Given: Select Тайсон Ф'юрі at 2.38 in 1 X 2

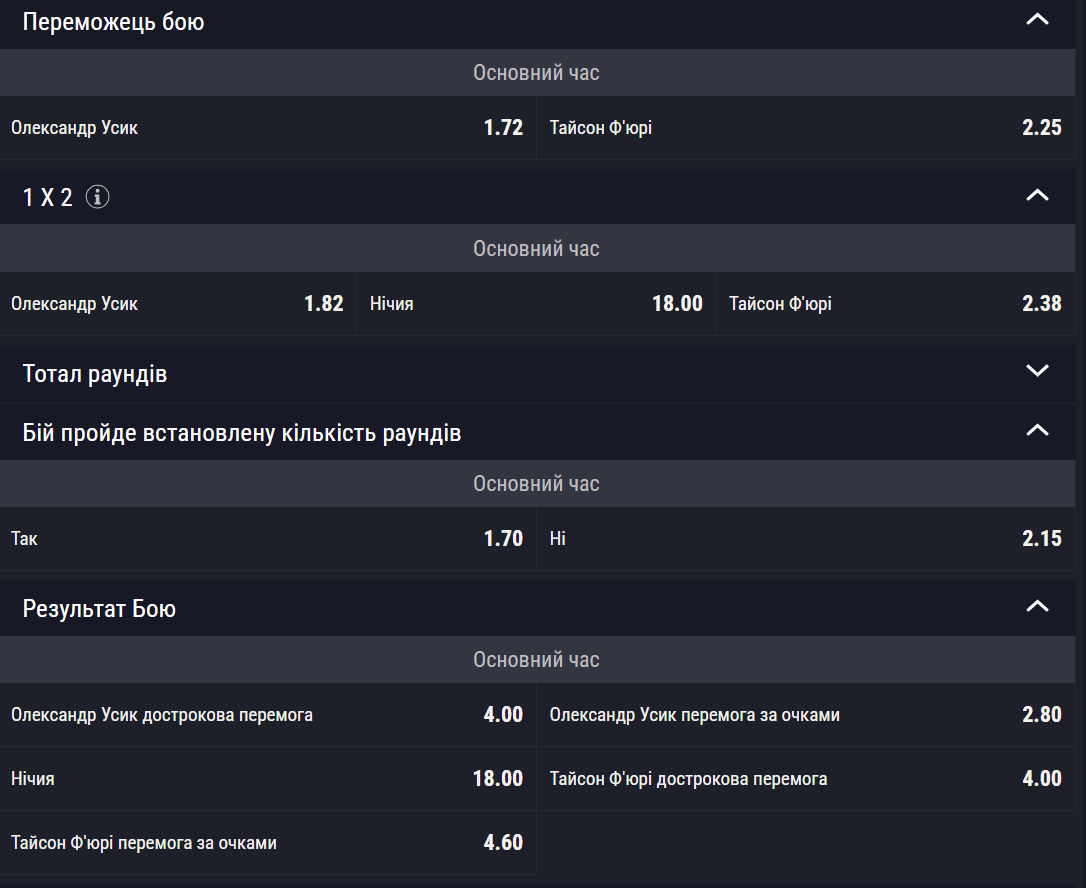Looking at the screenshot, I should 895,304.
